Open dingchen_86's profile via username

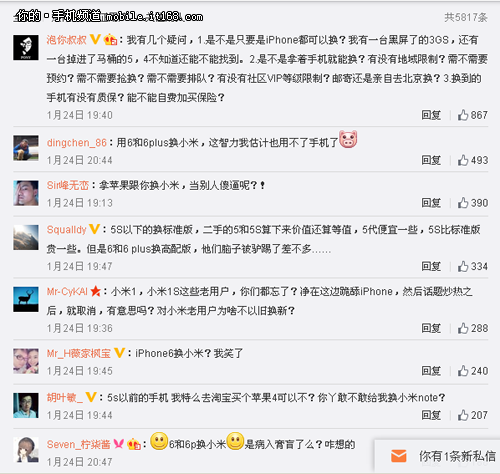[77, 143]
